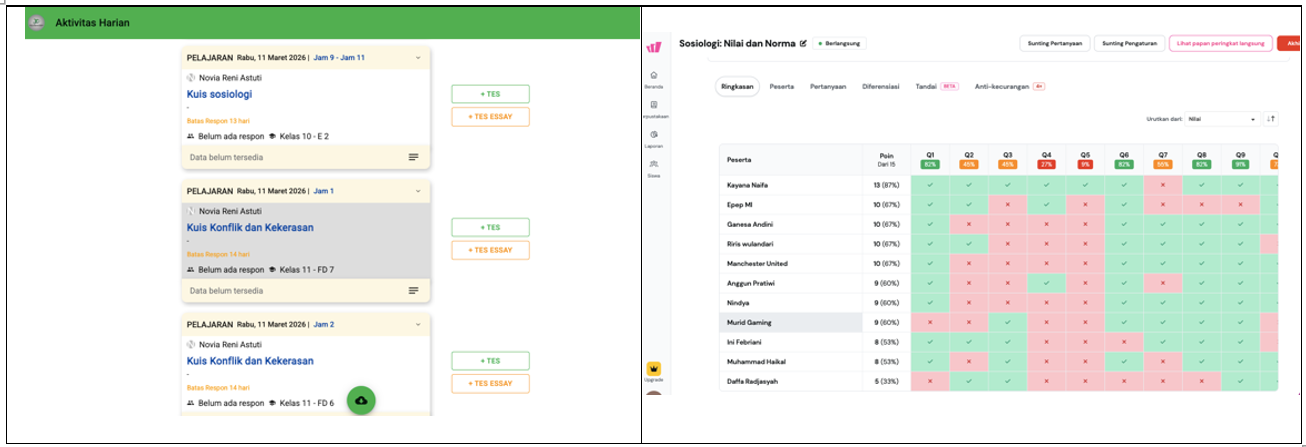Click the Siswa students sidebar icon

[x=653, y=166]
